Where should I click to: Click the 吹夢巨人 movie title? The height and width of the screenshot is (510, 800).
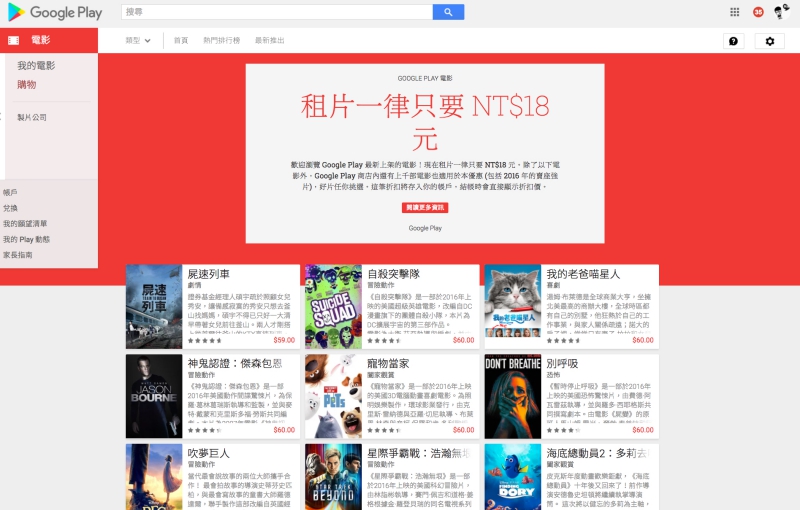(209, 453)
